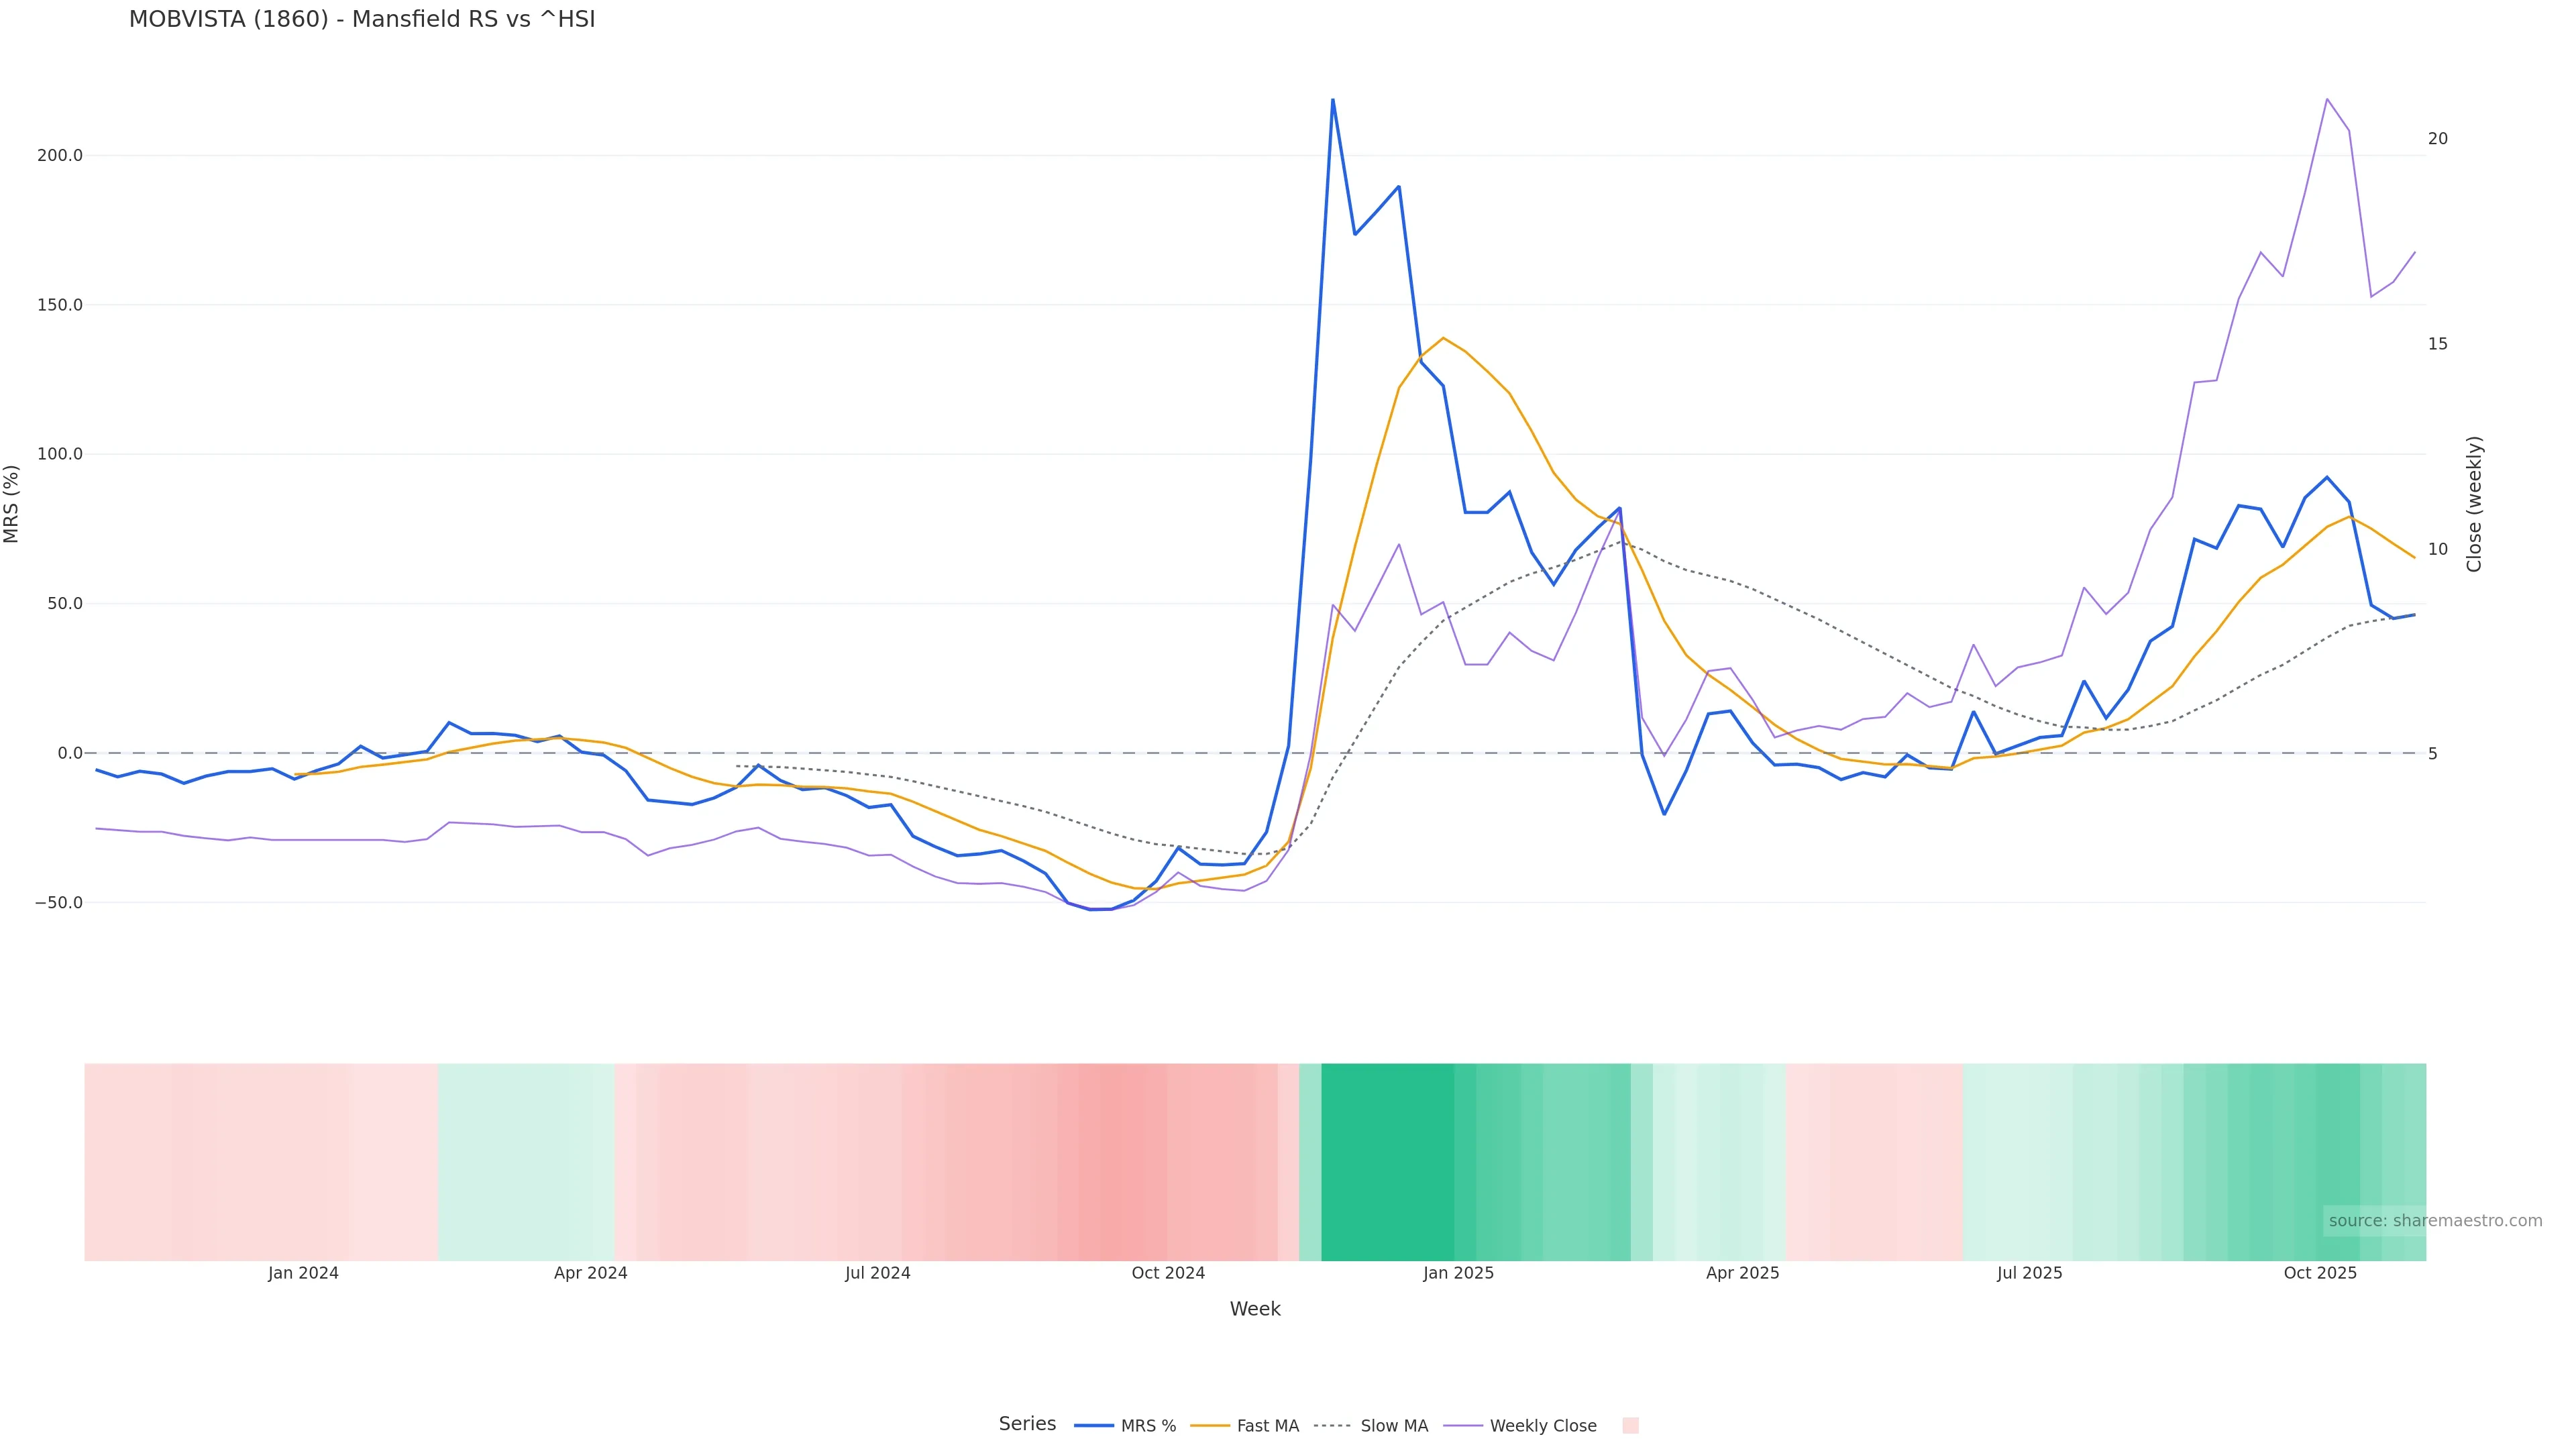Viewport: 2576px width, 1449px height.
Task: Click the chart title MOBVISTA (1860)
Action: (361, 19)
